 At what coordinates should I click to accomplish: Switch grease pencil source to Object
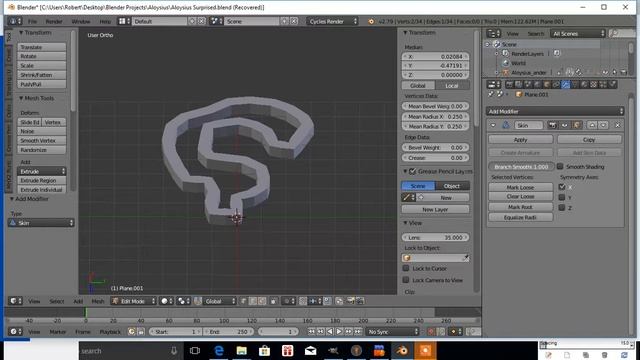[452, 186]
